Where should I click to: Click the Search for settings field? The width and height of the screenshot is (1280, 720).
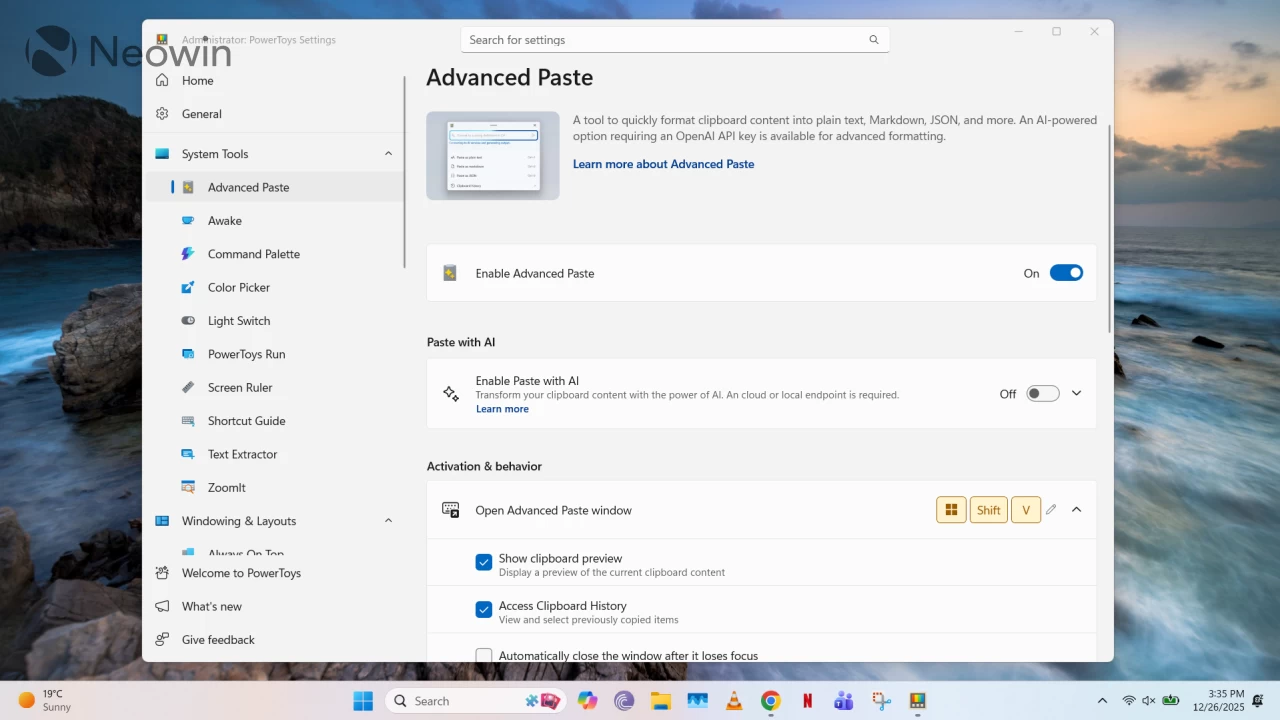(x=675, y=40)
